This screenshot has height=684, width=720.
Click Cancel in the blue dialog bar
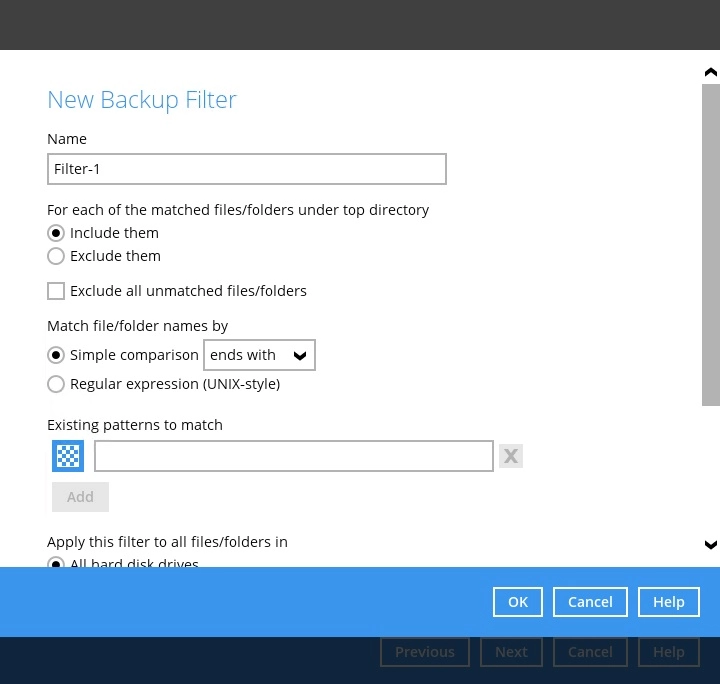(590, 602)
